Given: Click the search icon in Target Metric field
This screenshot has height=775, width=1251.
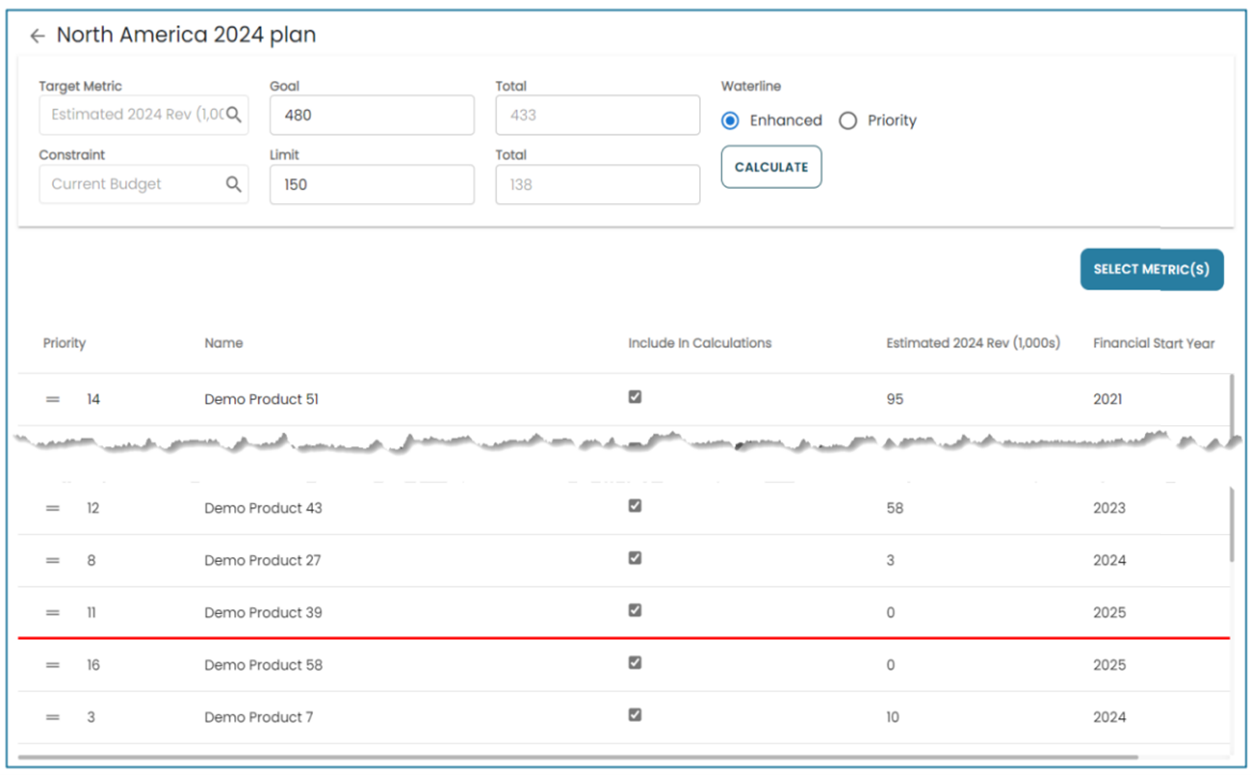Looking at the screenshot, I should pos(233,115).
